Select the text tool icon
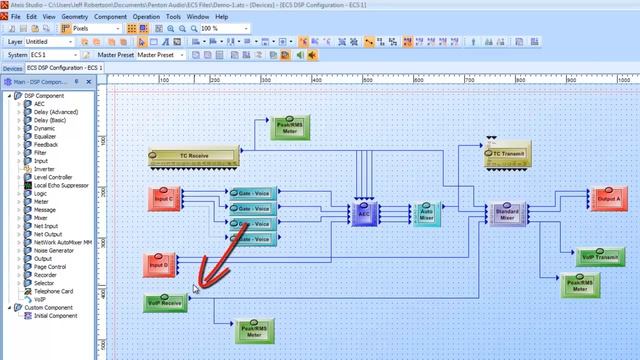The image size is (640, 360). 165,42
